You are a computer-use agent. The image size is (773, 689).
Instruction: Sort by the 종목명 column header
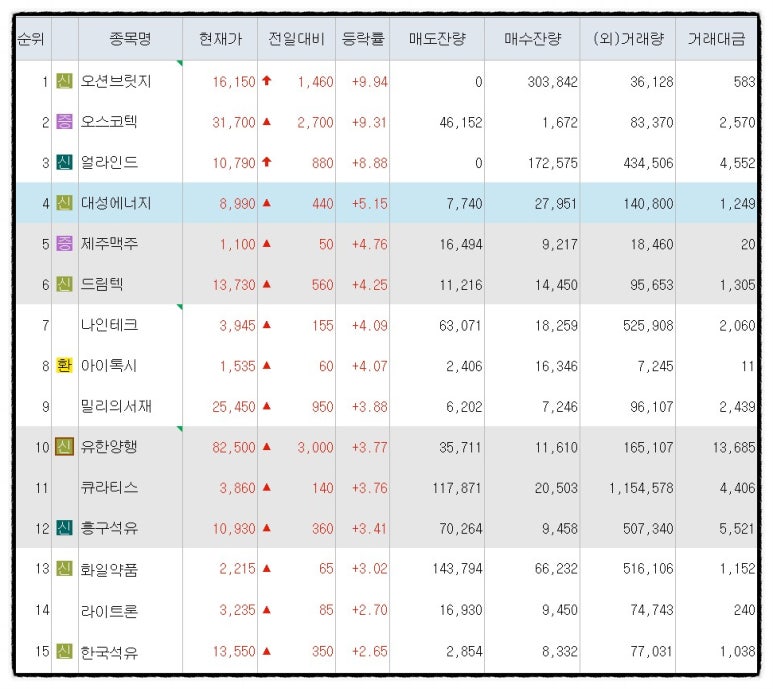(x=130, y=38)
